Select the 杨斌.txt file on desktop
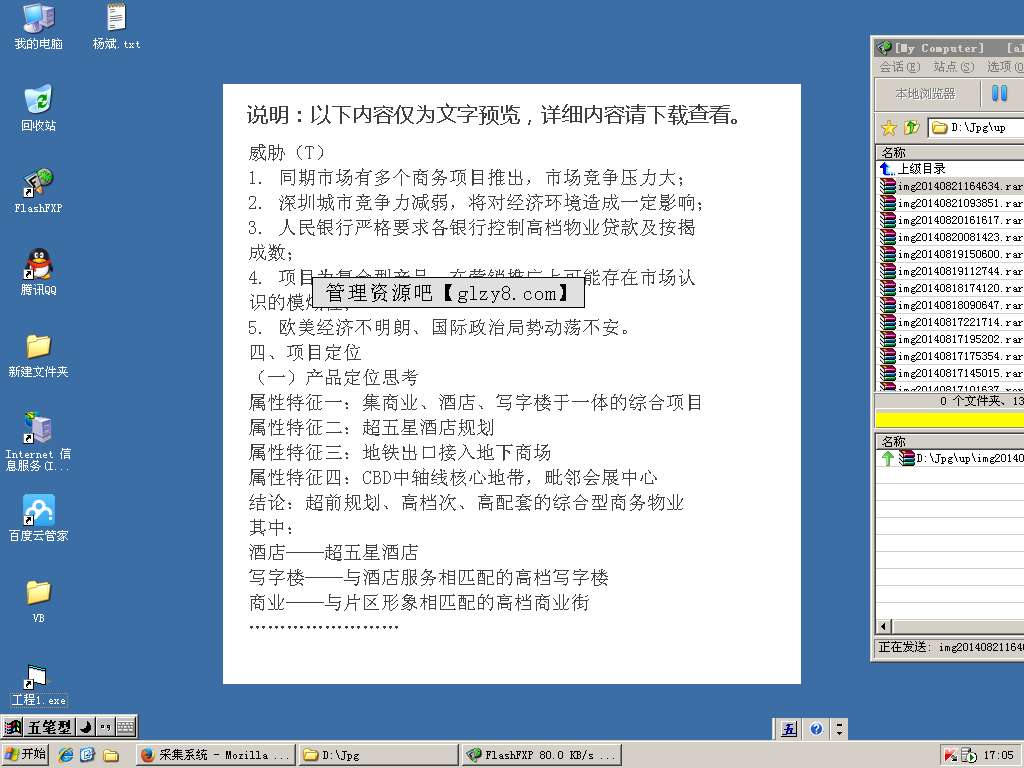 click(116, 26)
